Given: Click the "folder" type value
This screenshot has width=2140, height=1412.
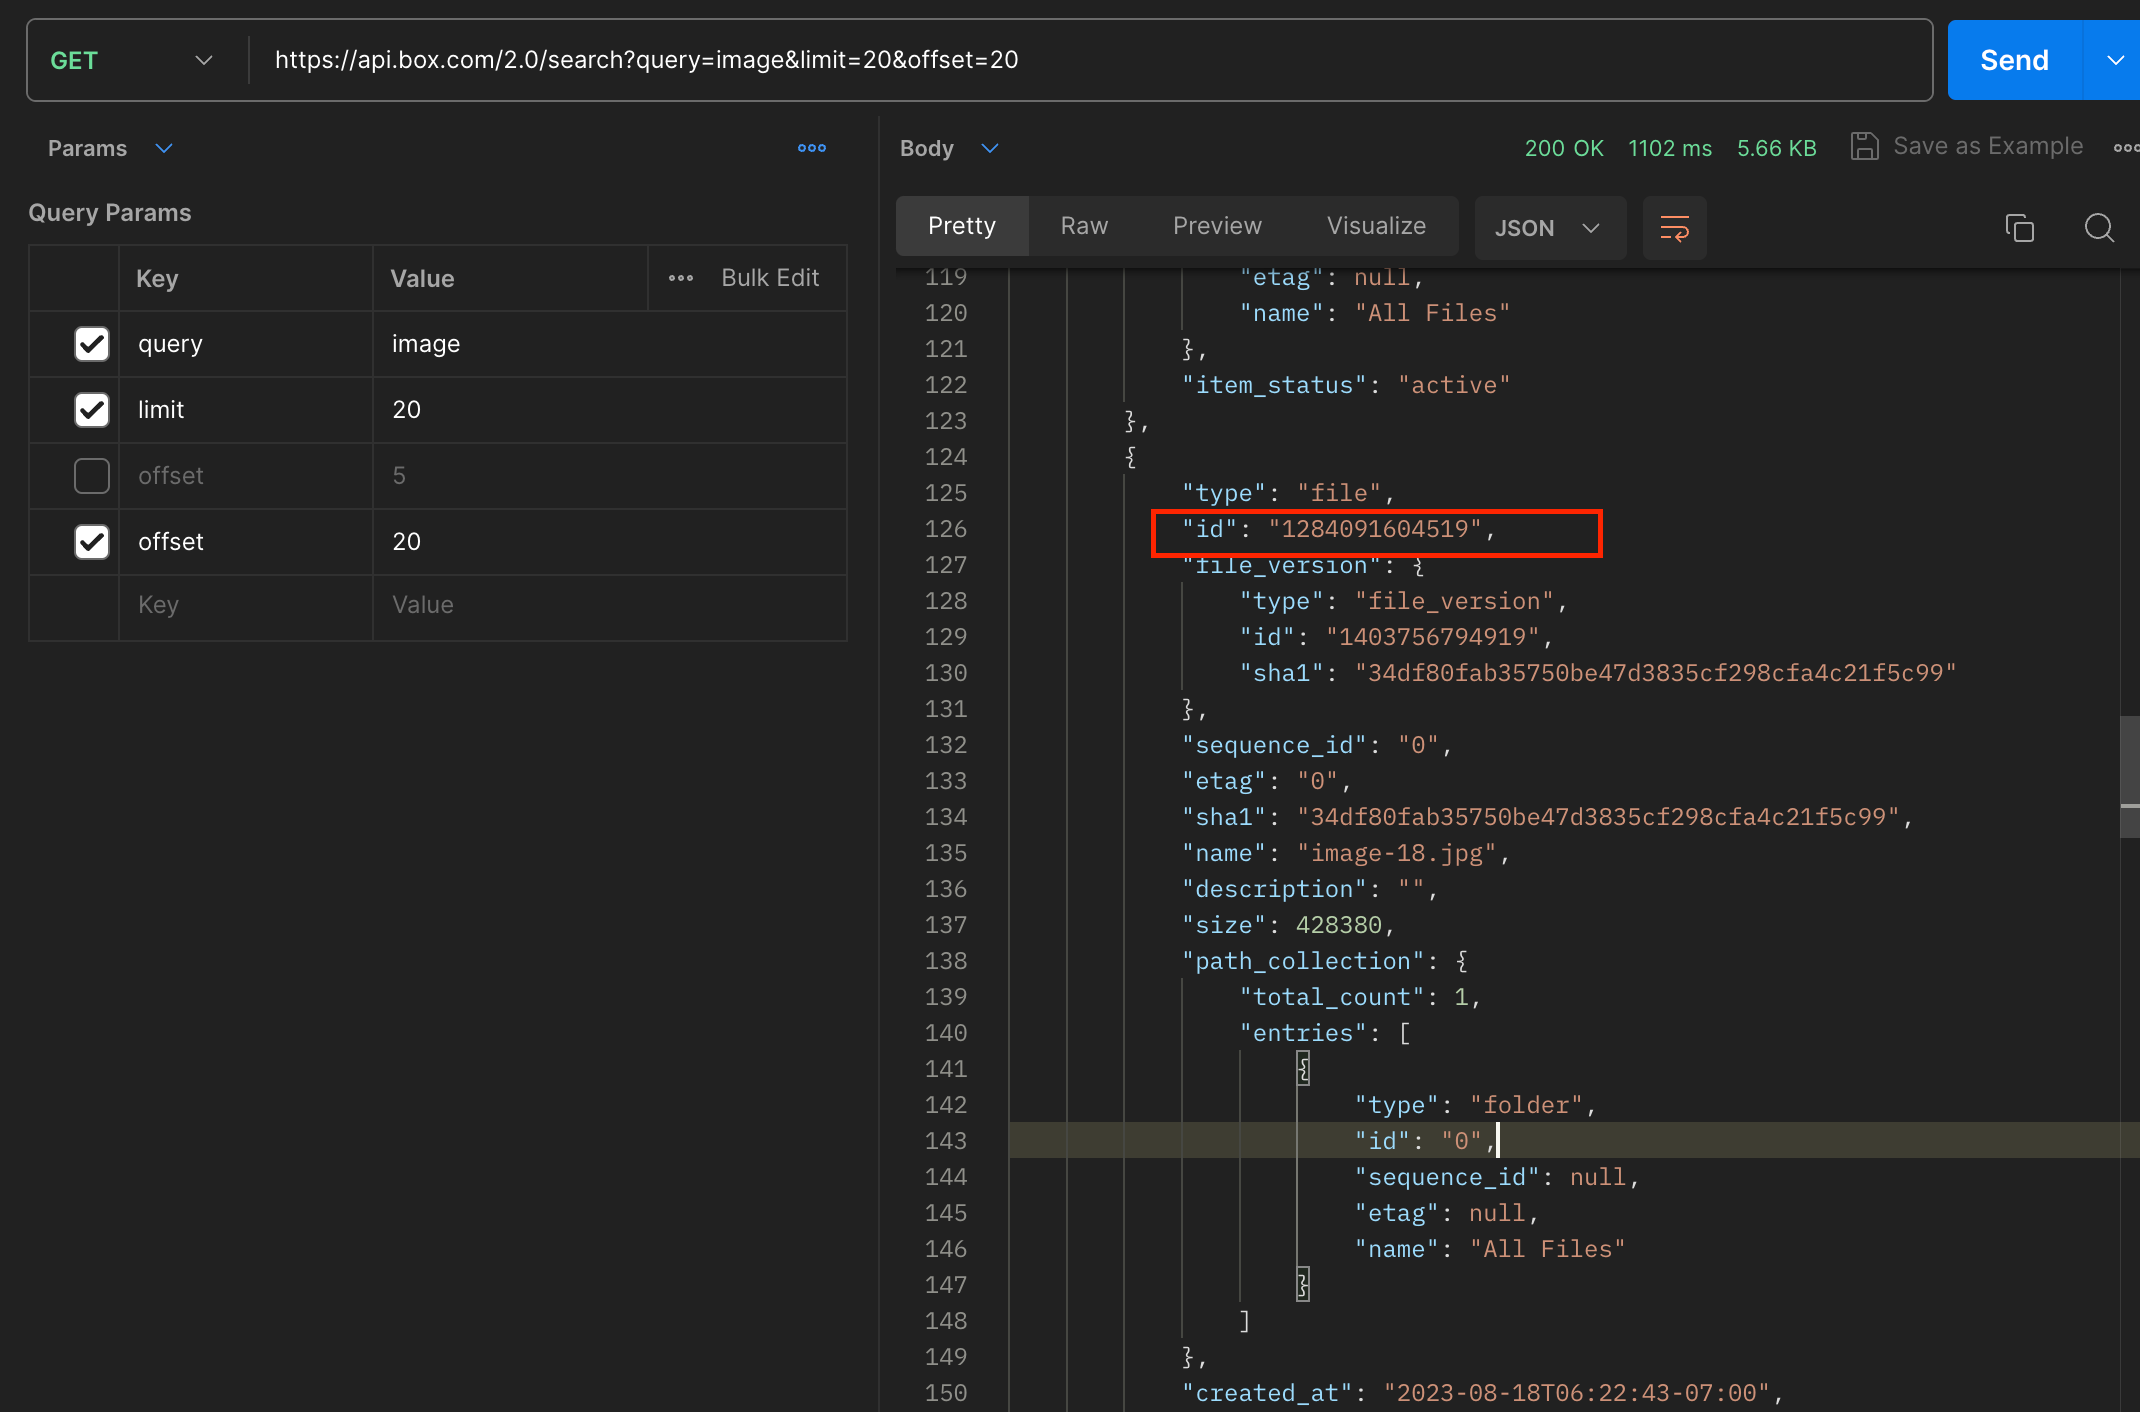Looking at the screenshot, I should pos(1527,1105).
